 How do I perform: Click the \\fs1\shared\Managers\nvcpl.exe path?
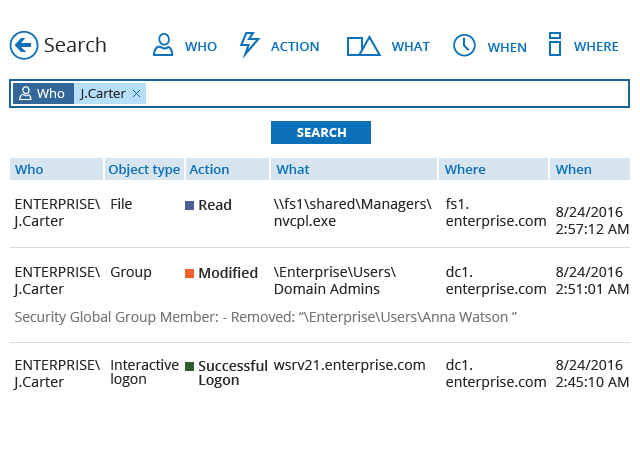tap(353, 212)
